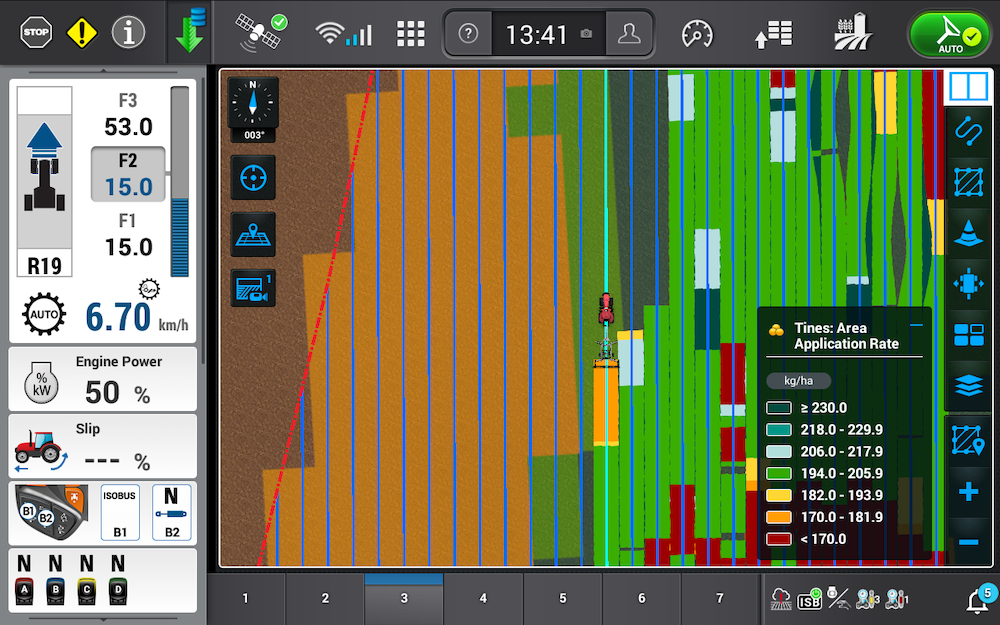Recenter map with the crosshair button
Screen dimensions: 1000x625
254,179
